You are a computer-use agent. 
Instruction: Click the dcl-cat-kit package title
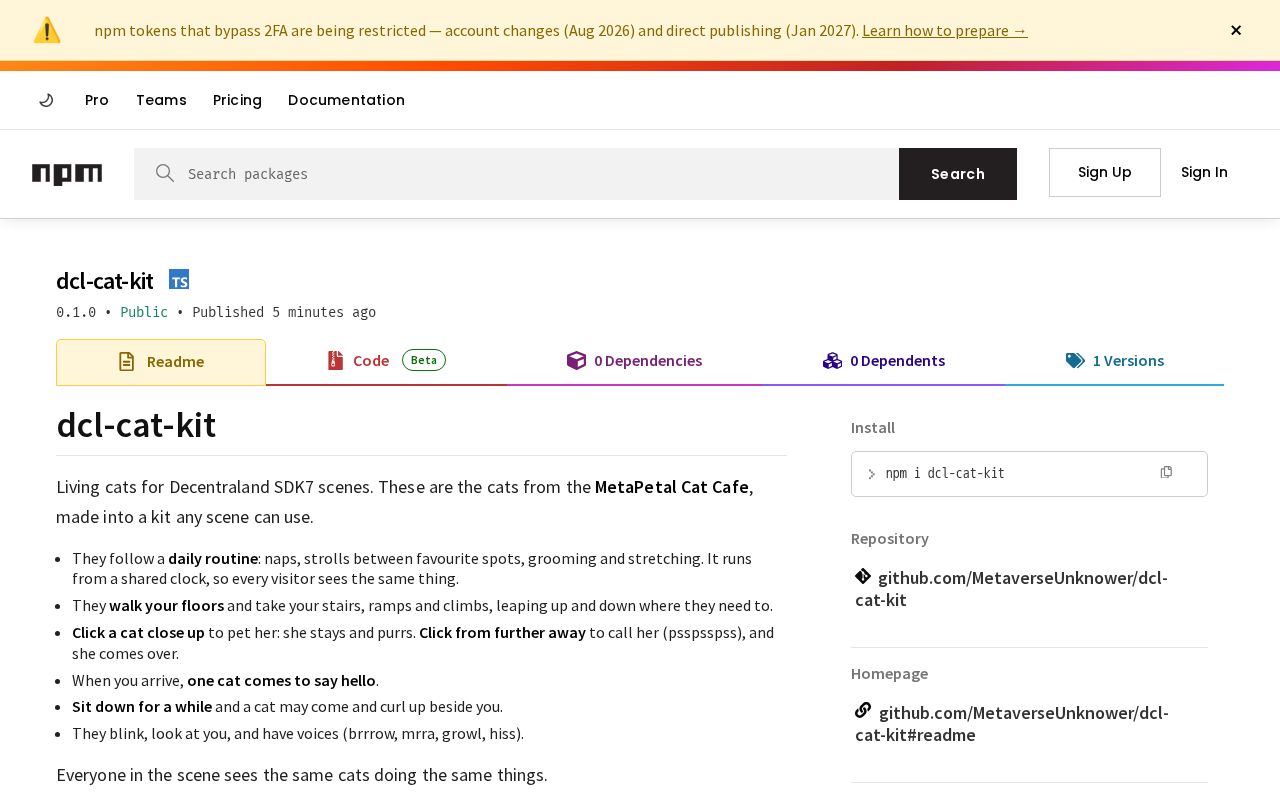tap(105, 281)
